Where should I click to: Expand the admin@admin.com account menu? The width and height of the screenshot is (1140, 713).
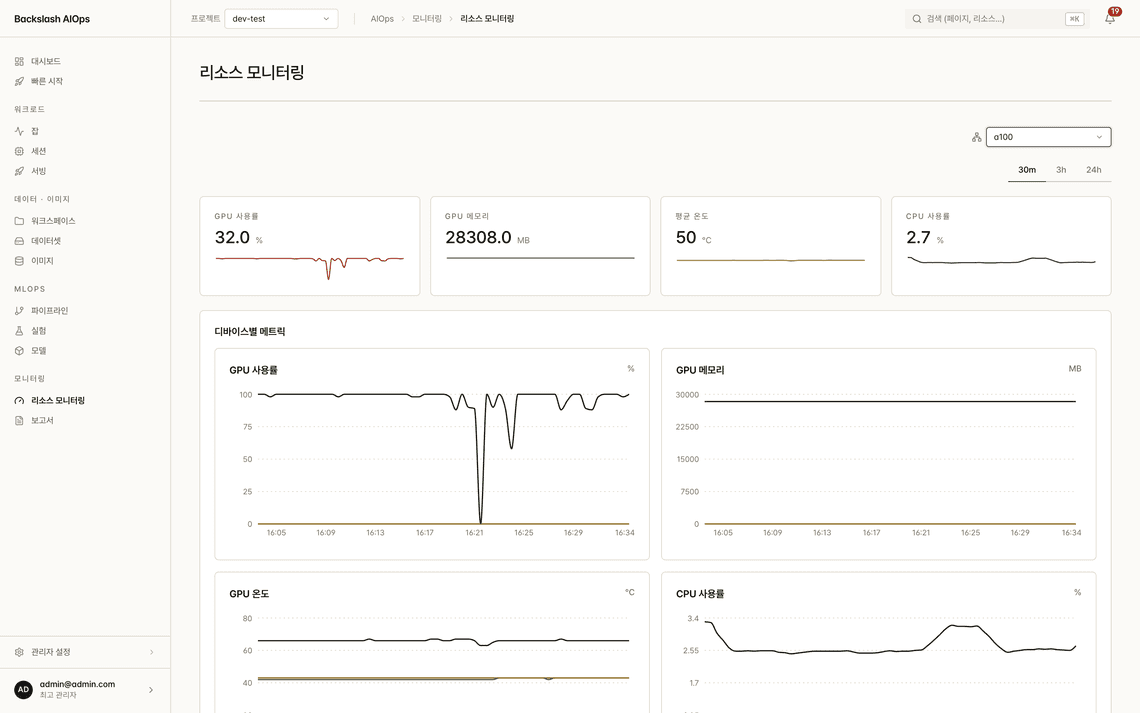tap(85, 690)
